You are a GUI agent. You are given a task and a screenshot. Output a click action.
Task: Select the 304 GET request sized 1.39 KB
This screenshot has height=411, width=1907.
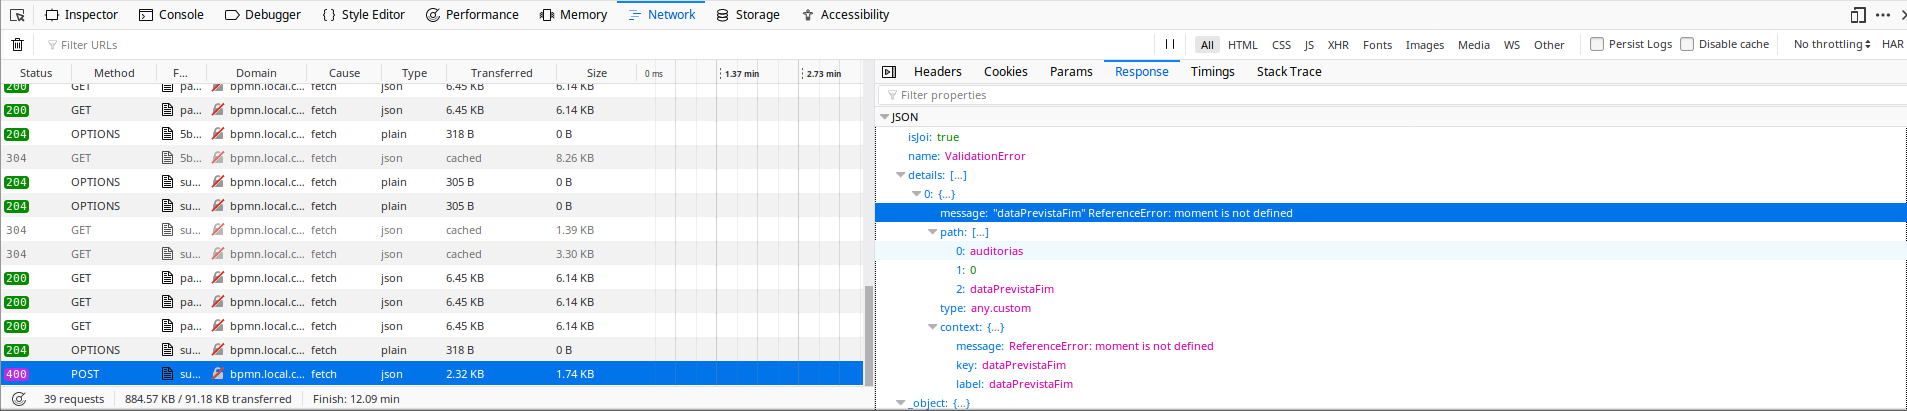(x=432, y=230)
